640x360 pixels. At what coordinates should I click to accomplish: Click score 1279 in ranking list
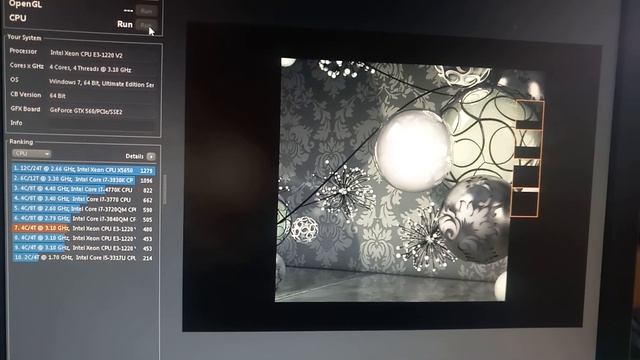click(x=146, y=171)
